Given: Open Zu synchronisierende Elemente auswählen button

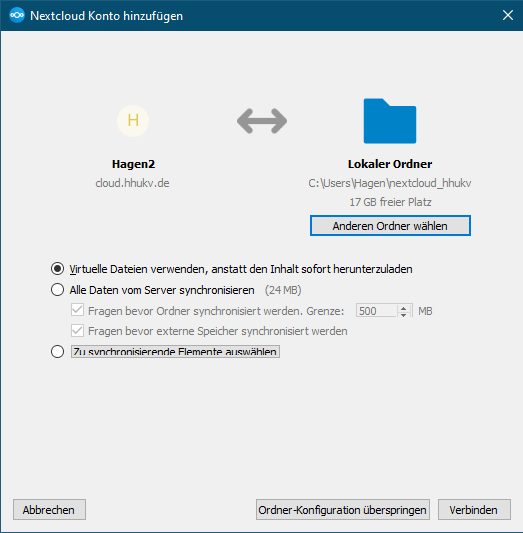Looking at the screenshot, I should pyautogui.click(x=175, y=351).
